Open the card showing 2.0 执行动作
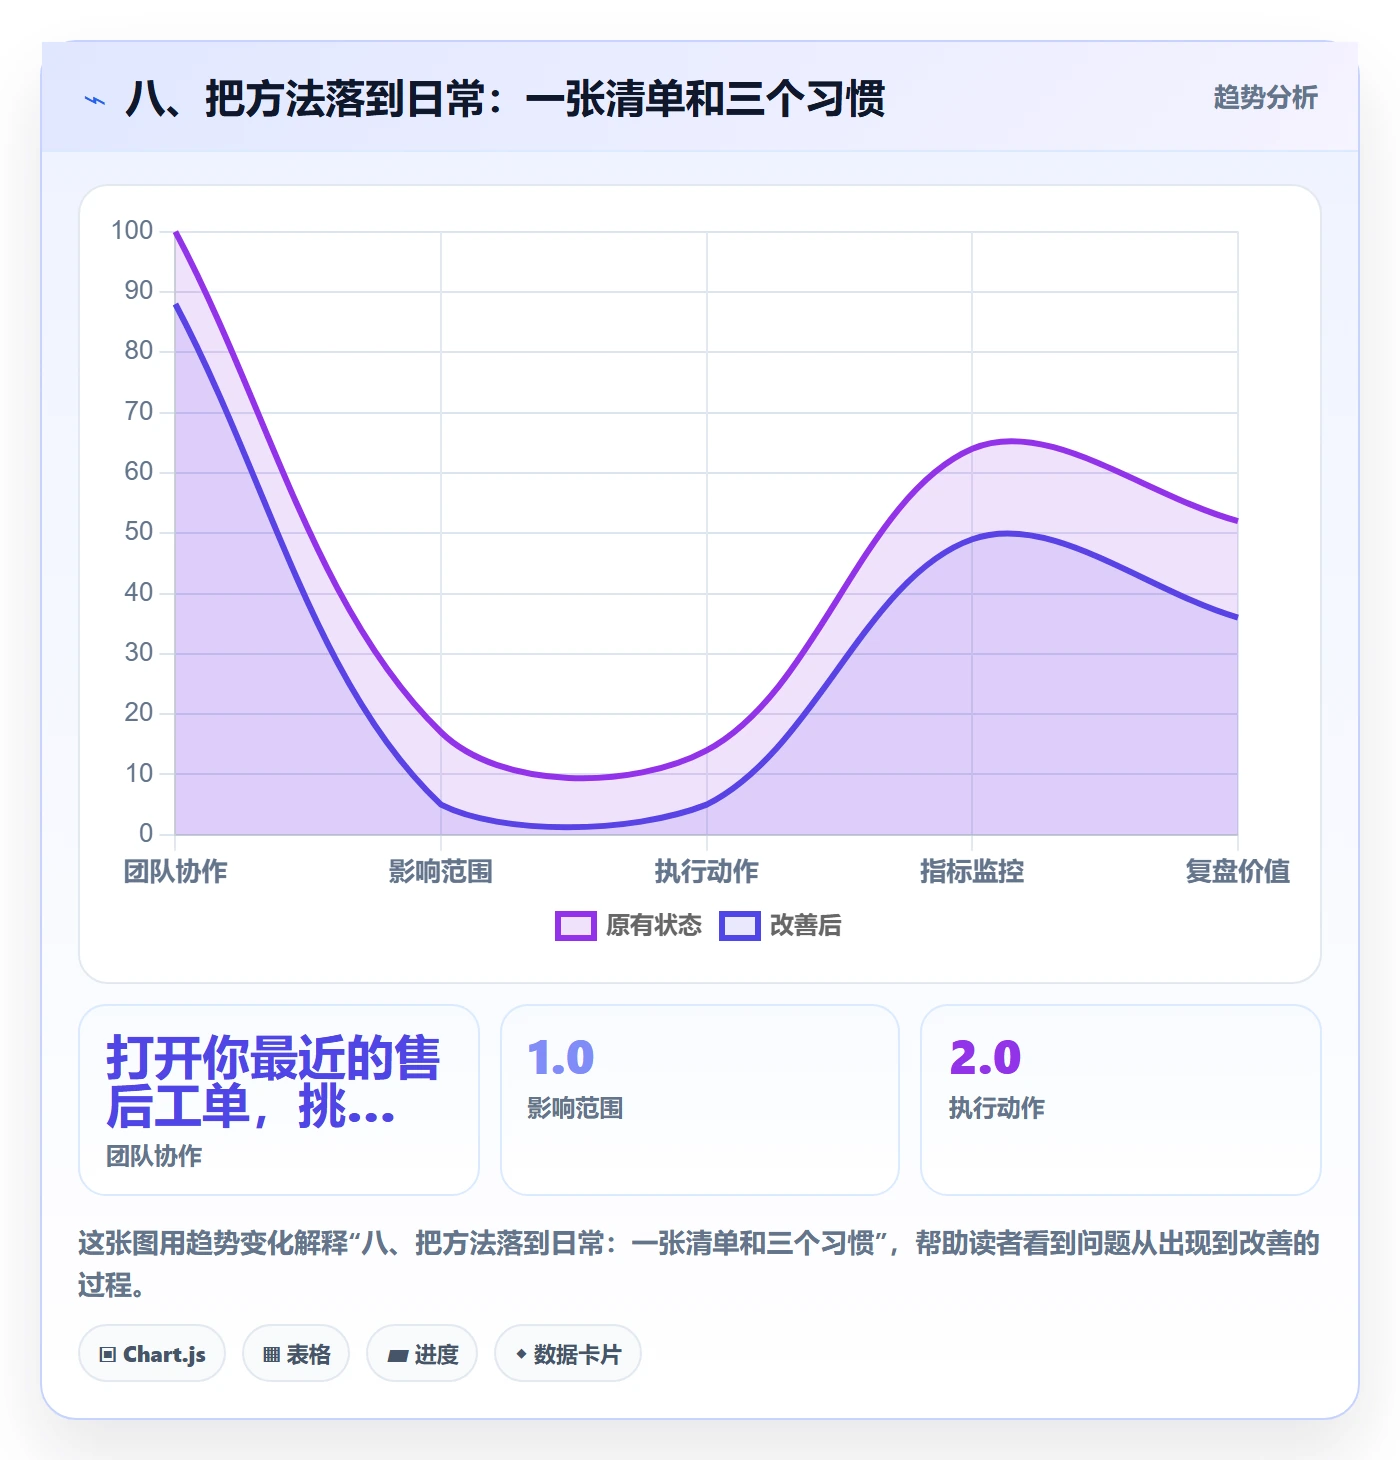 [1121, 1100]
